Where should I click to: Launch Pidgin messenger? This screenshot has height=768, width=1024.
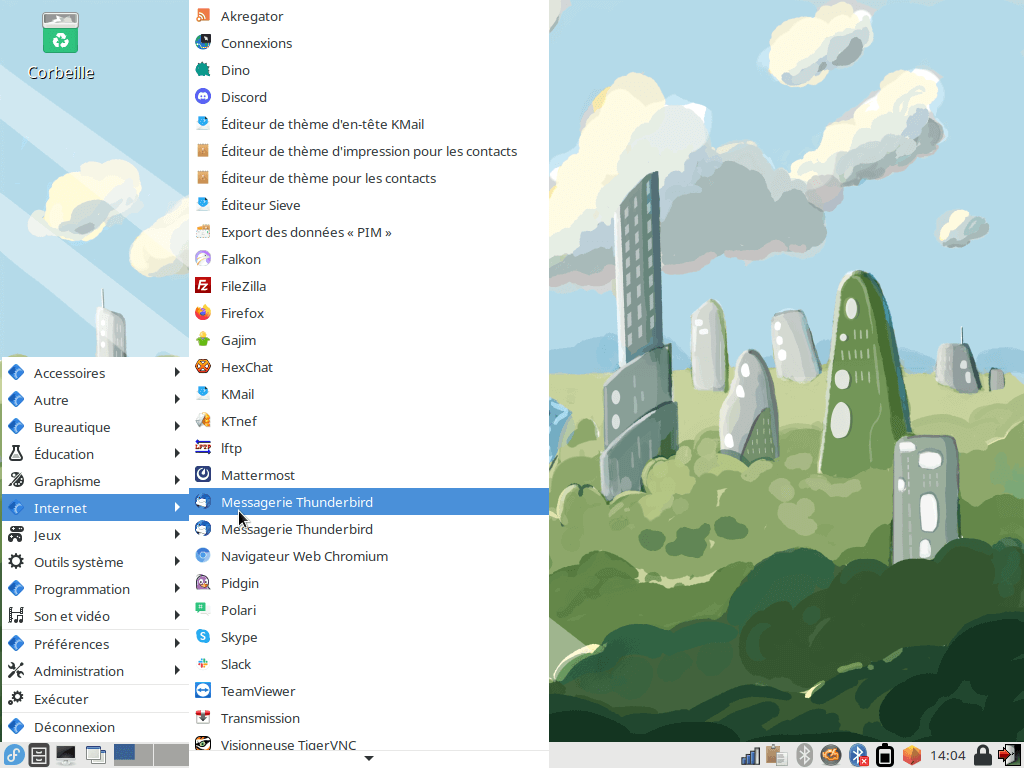[369, 583]
